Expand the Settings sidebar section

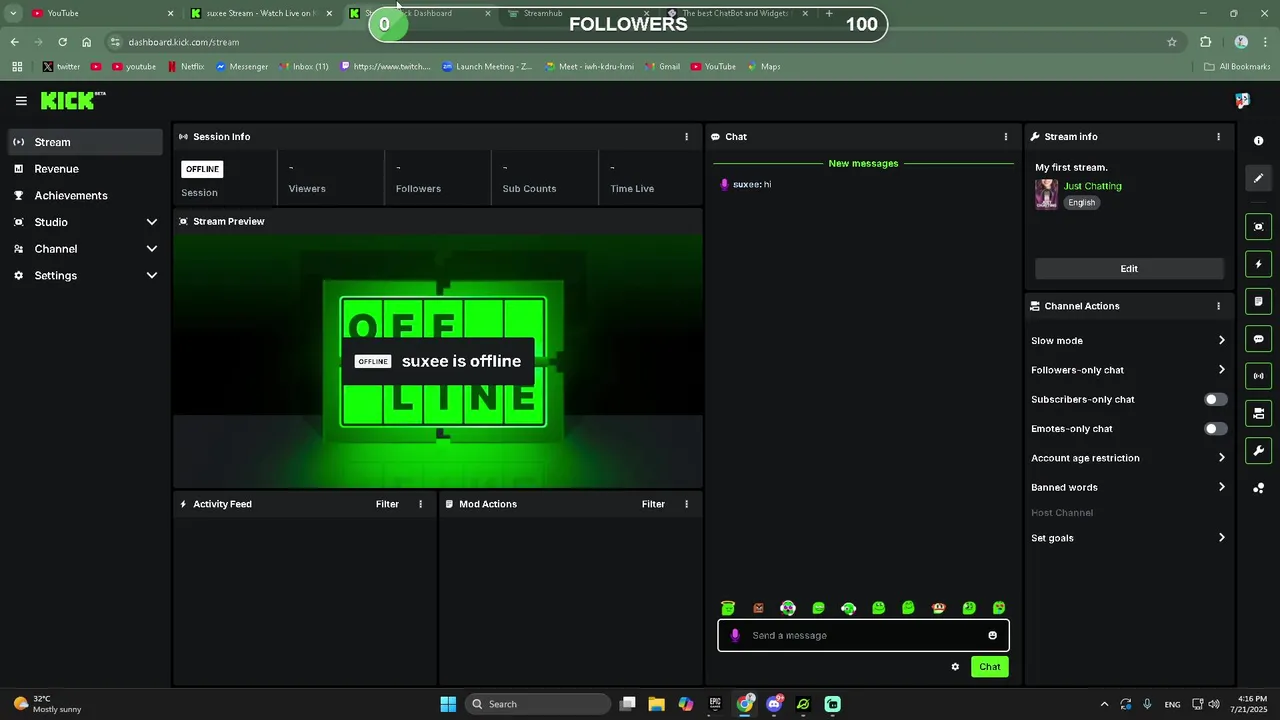85,275
